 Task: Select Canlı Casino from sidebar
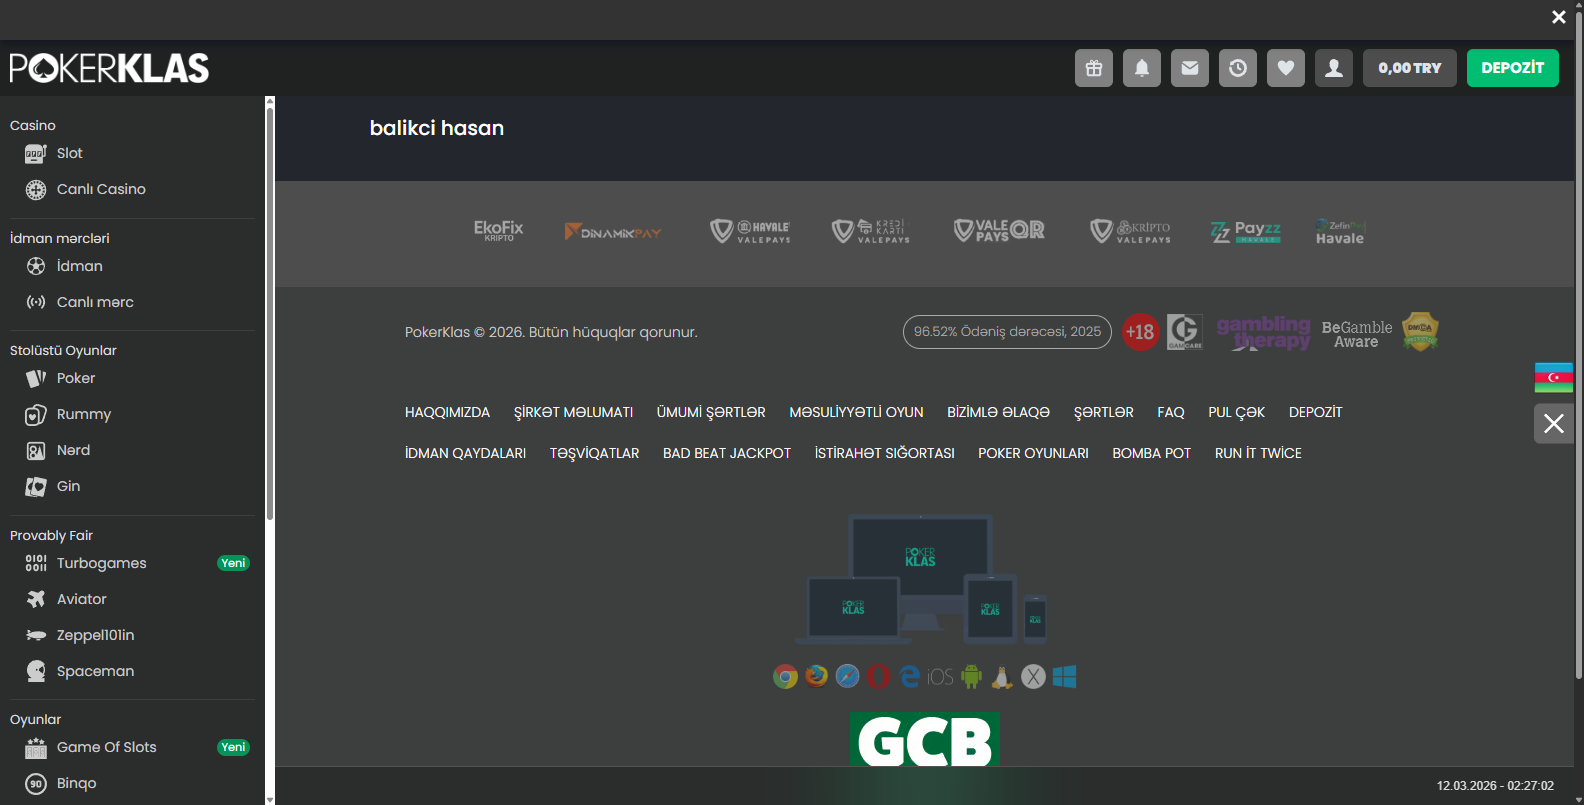(100, 189)
